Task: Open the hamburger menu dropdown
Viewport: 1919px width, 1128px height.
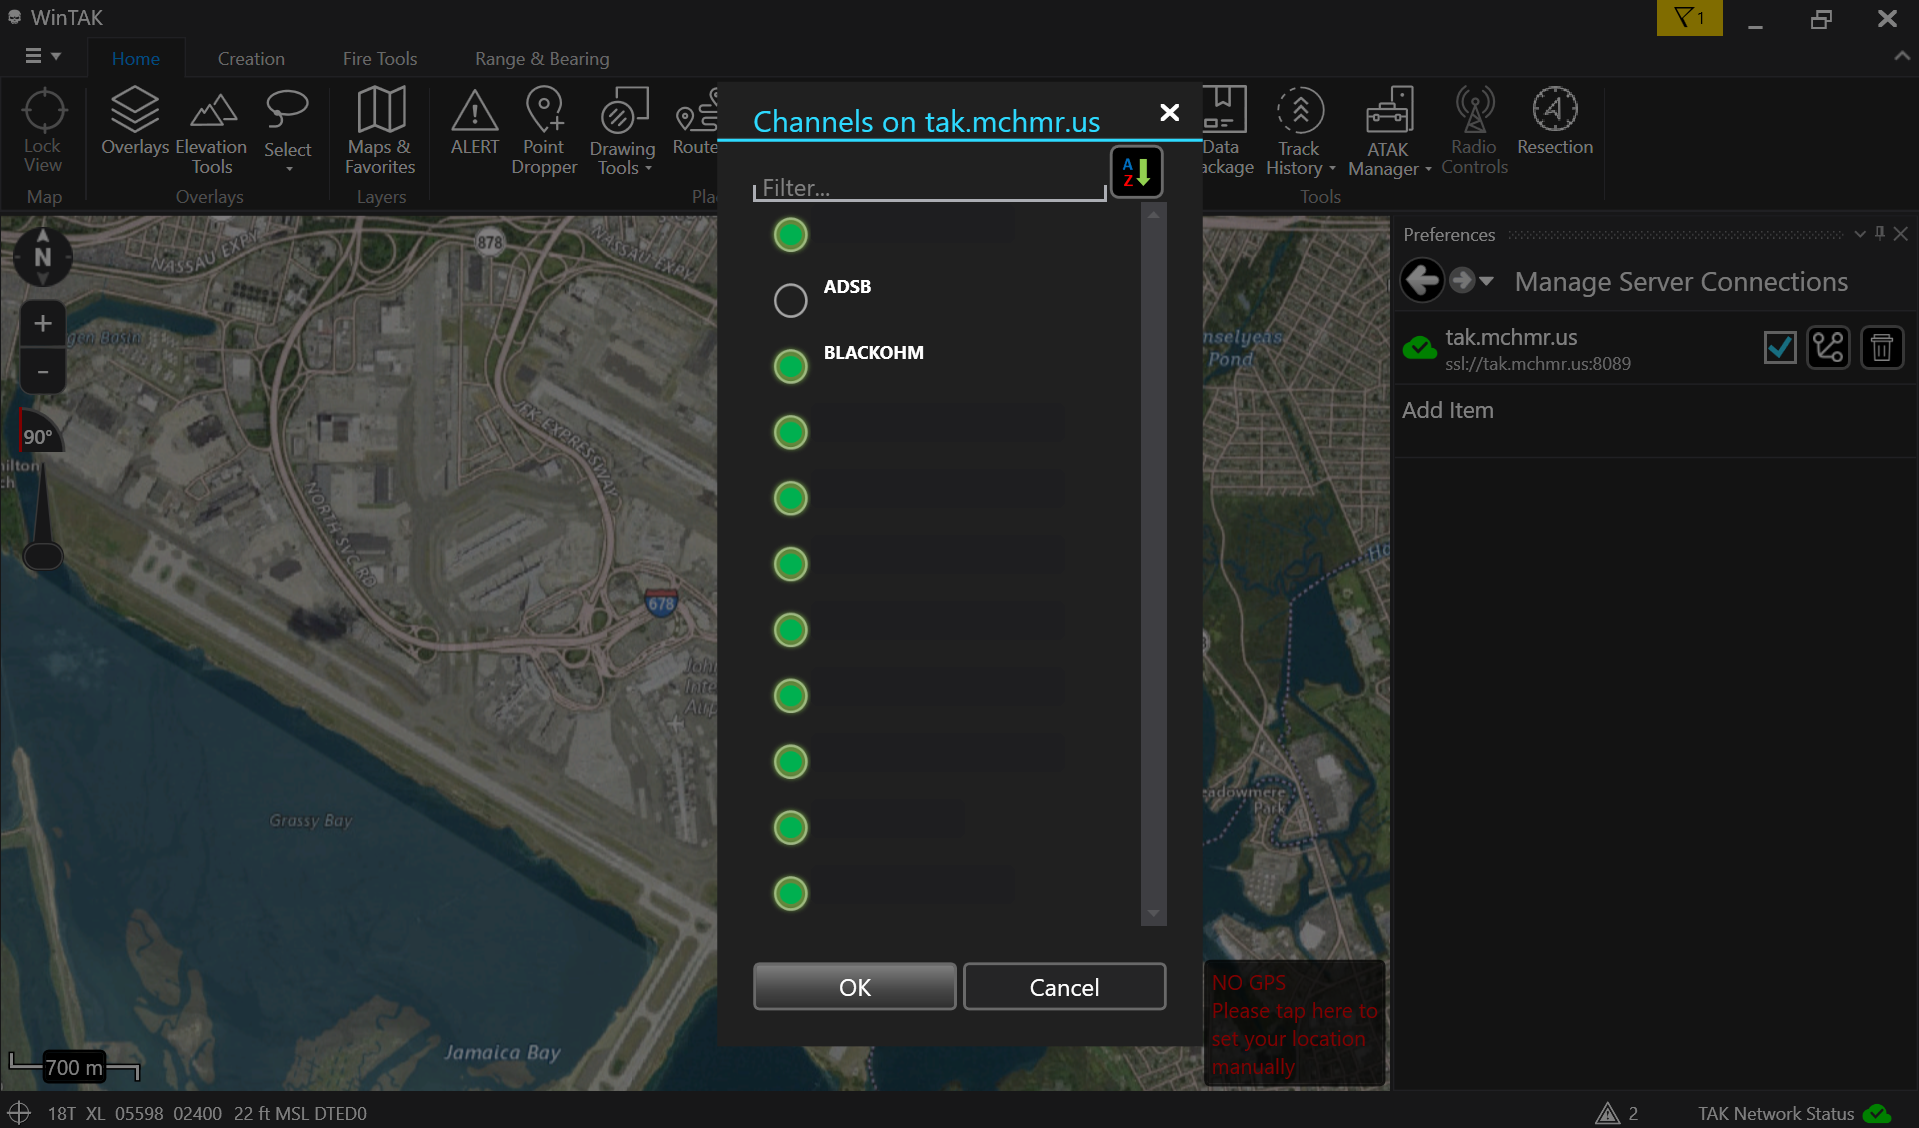Action: point(43,57)
